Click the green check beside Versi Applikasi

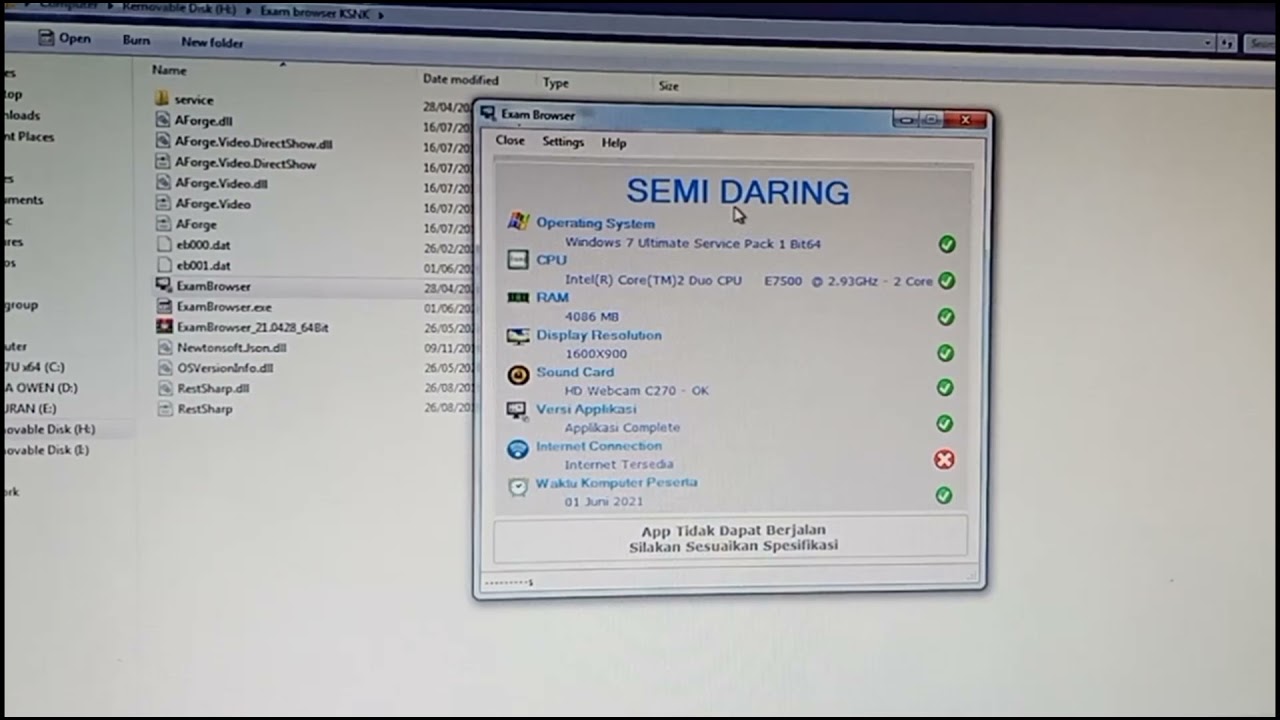pos(945,423)
